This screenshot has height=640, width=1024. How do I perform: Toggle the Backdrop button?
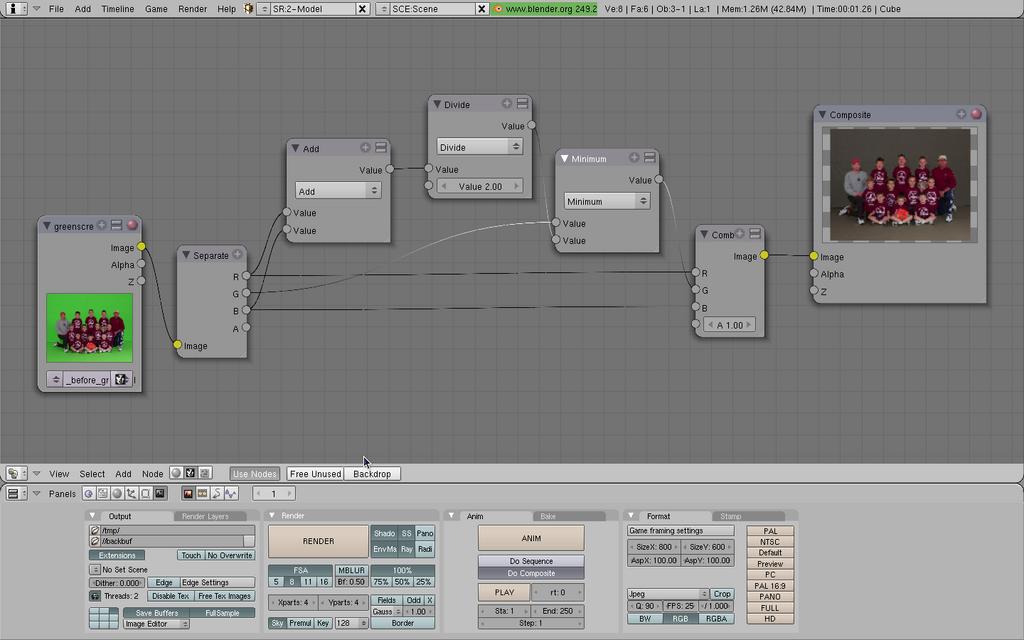pos(372,474)
